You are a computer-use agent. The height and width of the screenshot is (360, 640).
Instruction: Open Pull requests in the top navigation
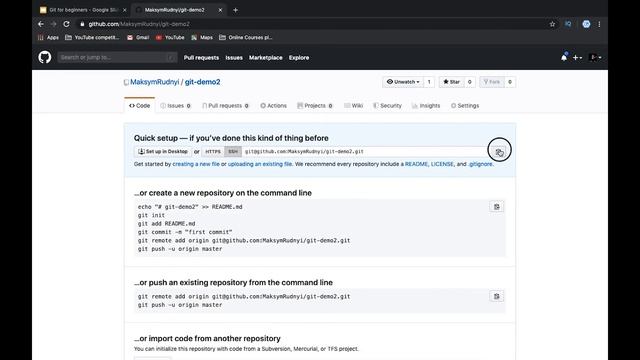201,58
